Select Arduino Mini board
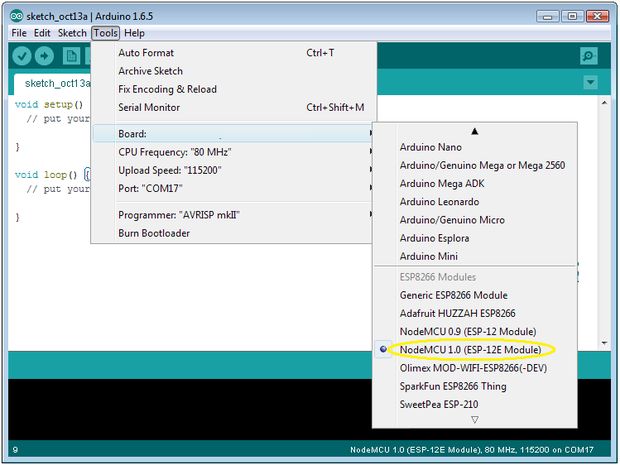The image size is (620, 465). click(x=475, y=256)
